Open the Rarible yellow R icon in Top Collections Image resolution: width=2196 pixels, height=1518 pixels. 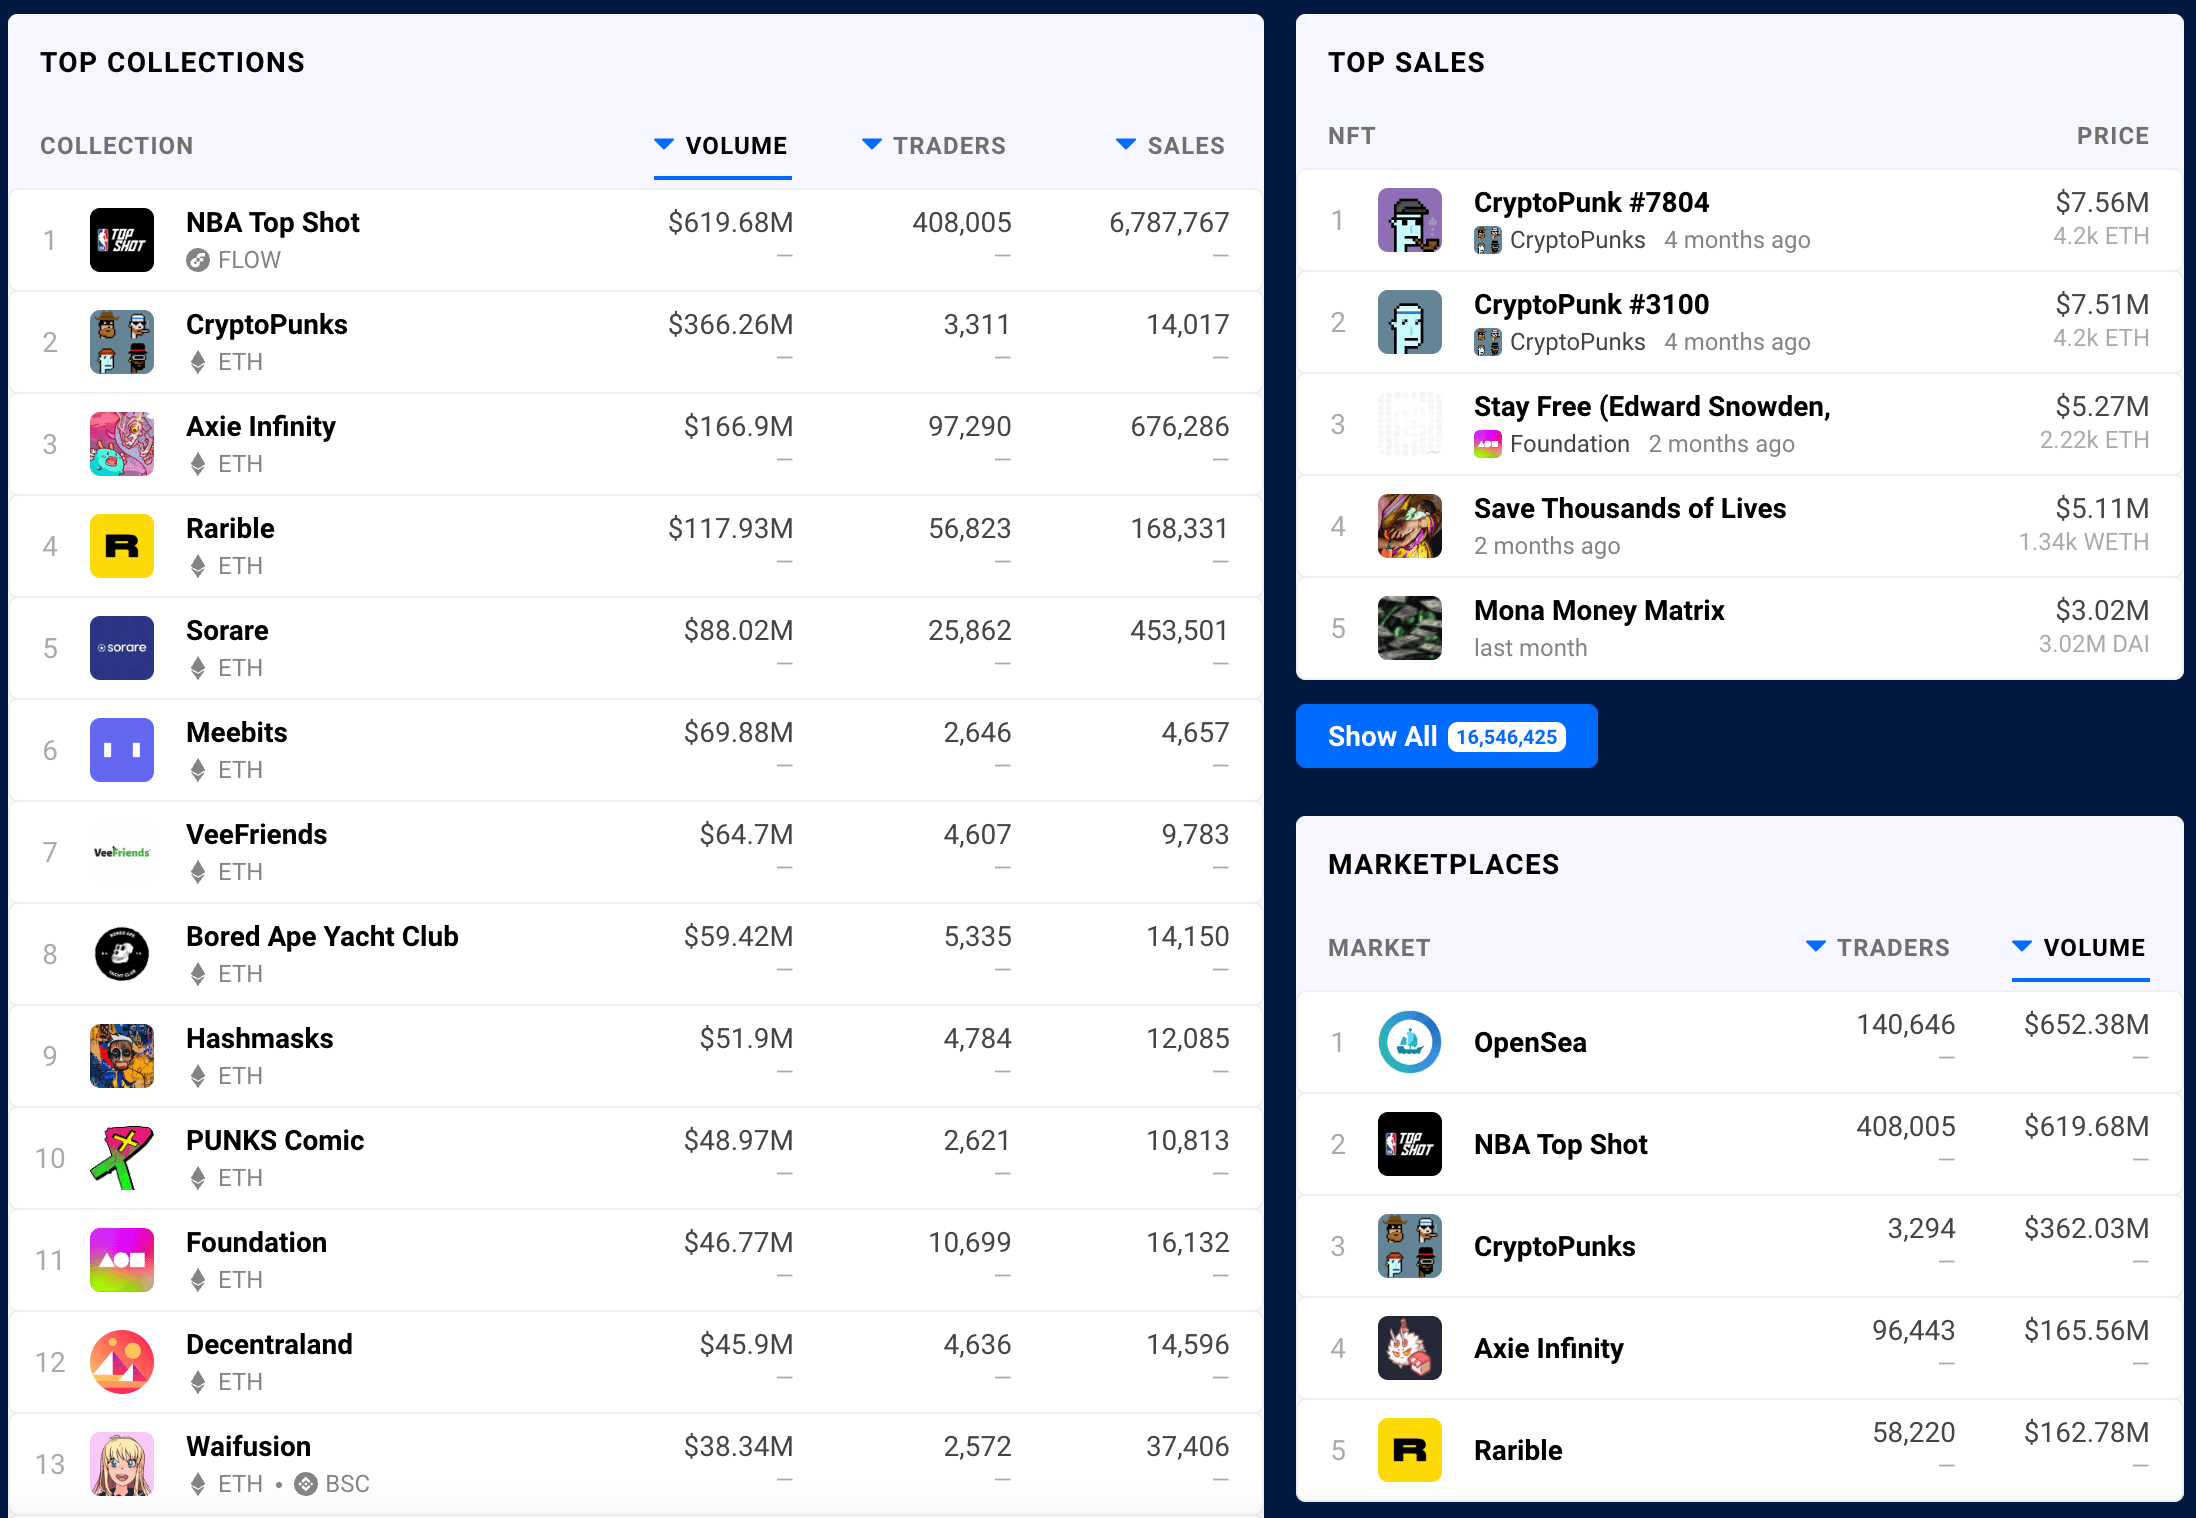coord(121,546)
